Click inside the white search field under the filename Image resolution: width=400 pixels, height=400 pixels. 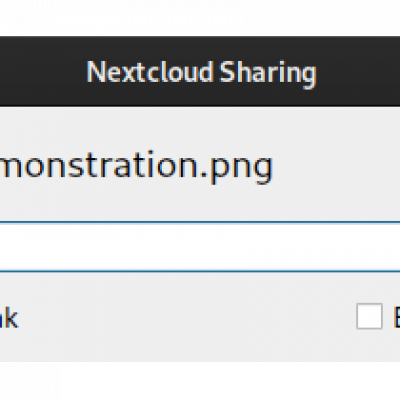(200, 247)
